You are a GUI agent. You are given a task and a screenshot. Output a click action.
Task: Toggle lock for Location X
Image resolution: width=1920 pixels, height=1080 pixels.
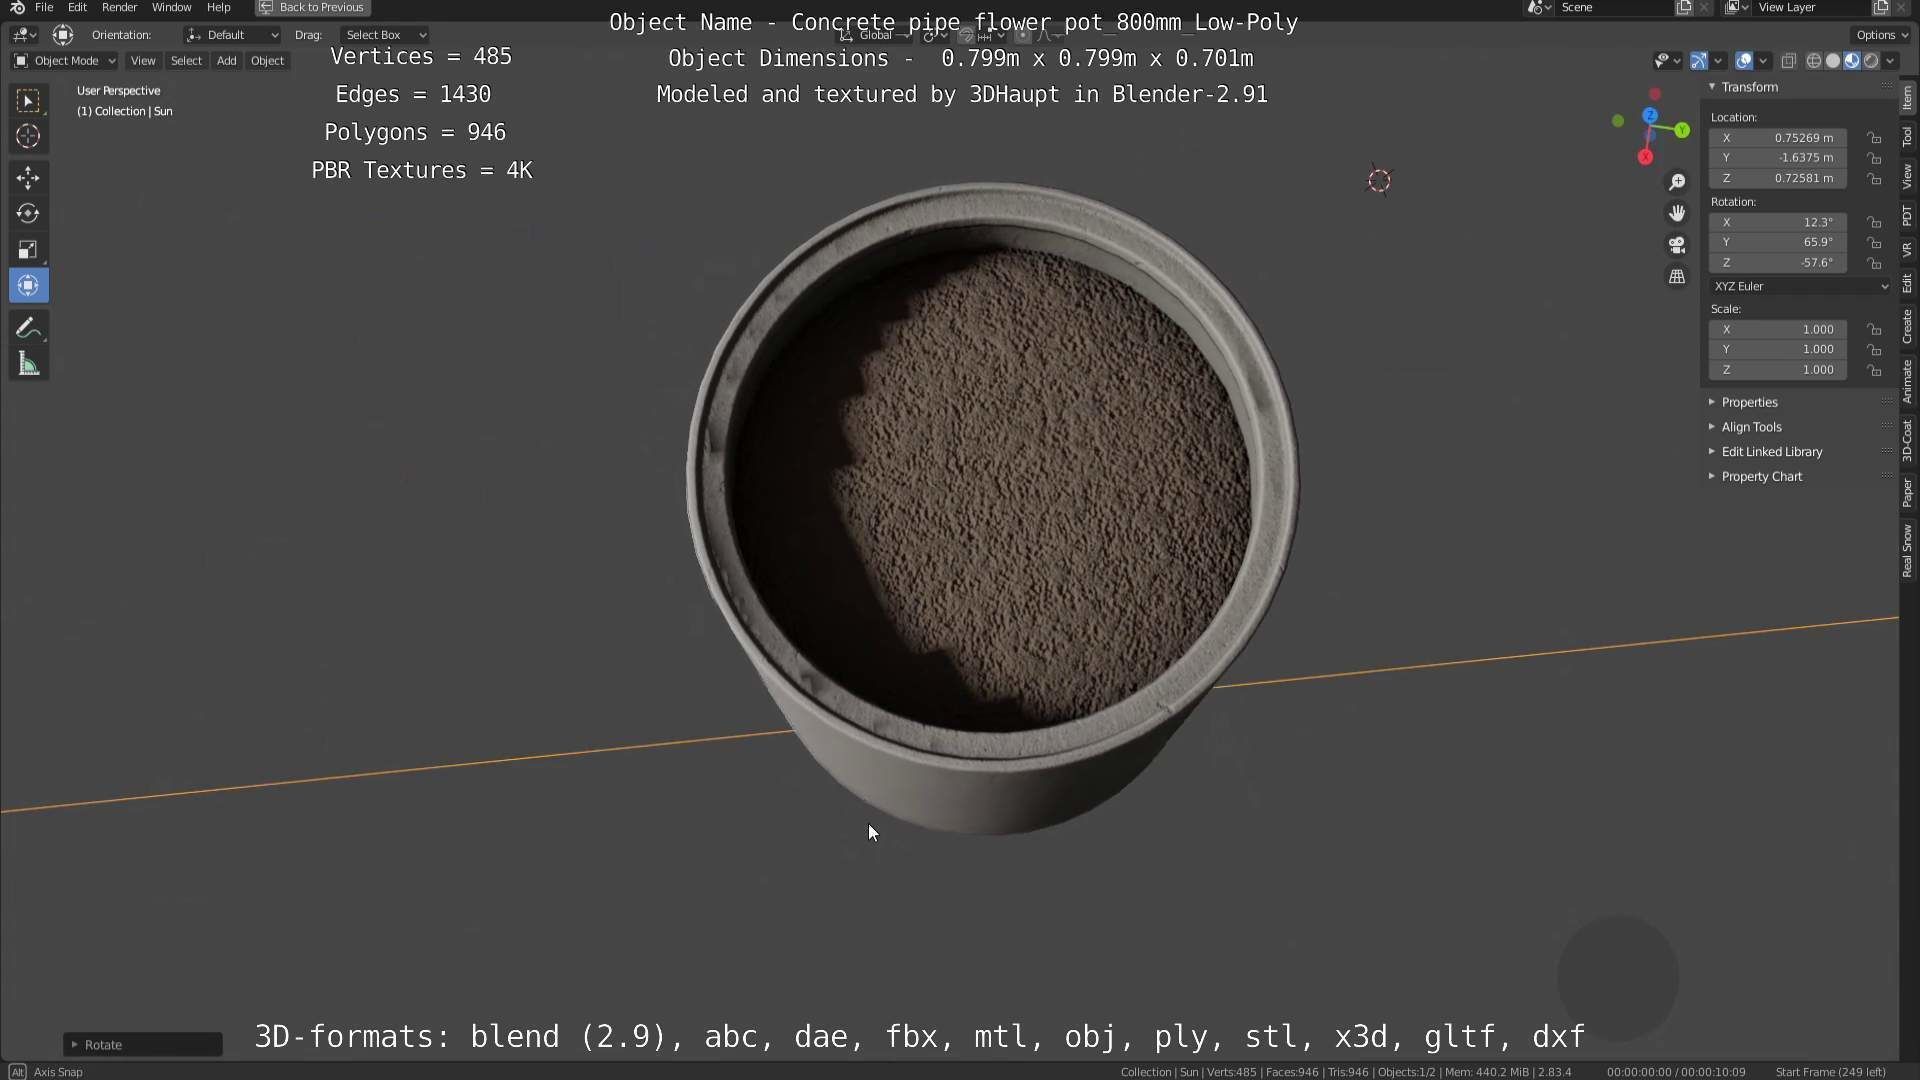1874,138
